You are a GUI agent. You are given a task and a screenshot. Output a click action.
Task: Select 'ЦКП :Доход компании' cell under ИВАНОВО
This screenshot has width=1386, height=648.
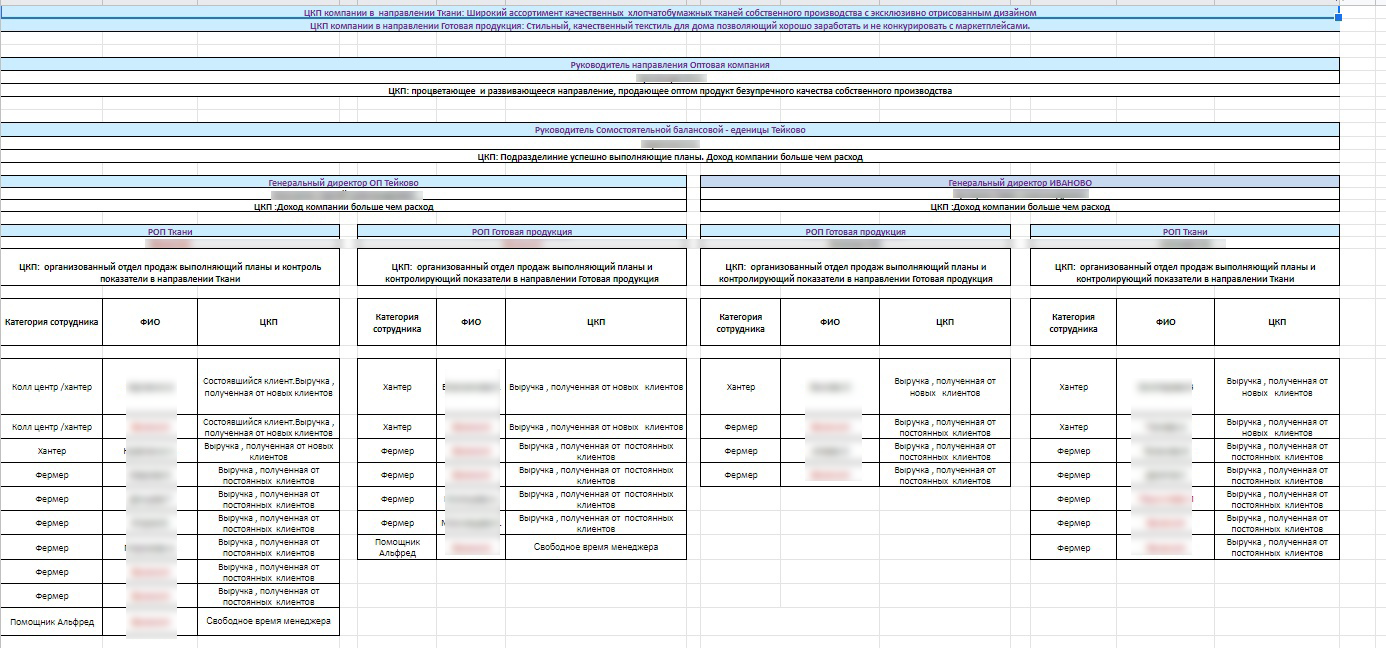tap(1019, 207)
